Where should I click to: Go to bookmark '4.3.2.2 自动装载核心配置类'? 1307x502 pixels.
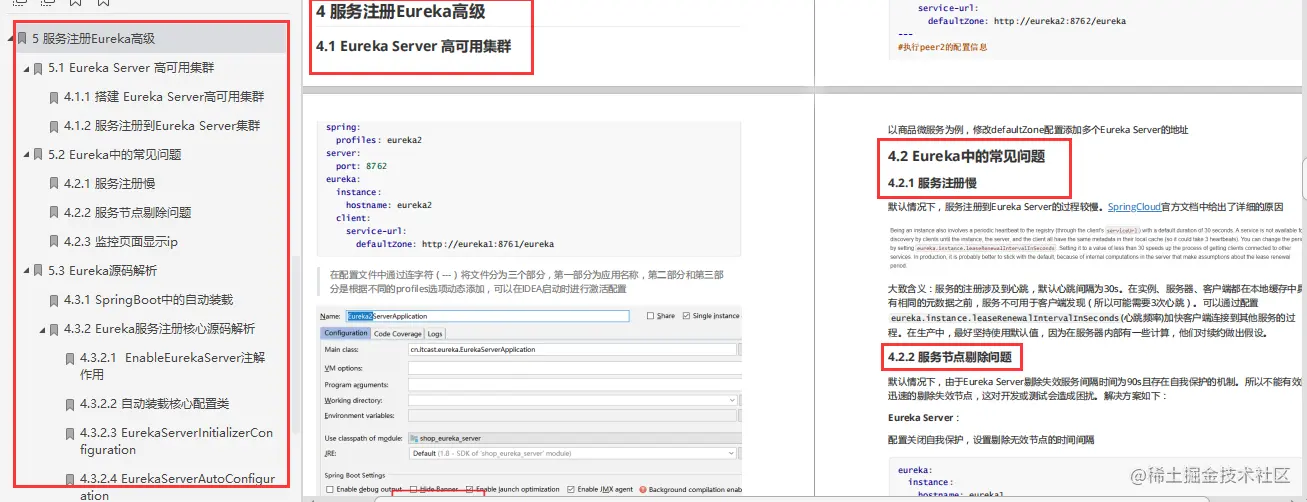click(155, 404)
